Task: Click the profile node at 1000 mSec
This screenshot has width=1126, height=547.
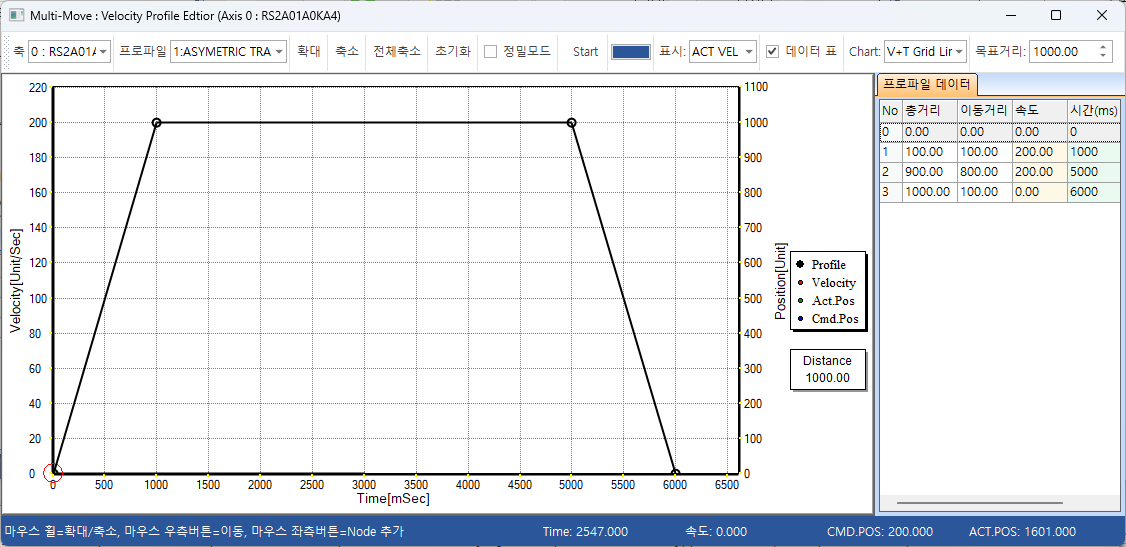Action: point(157,123)
